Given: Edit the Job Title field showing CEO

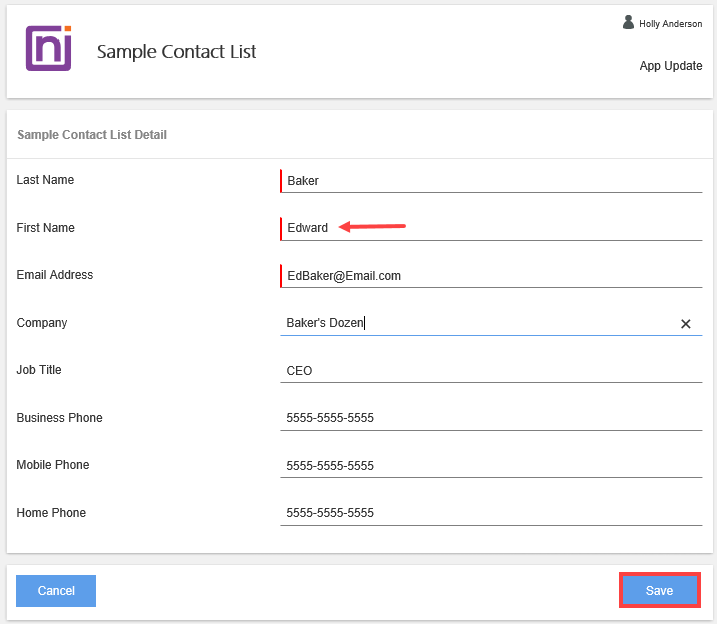Looking at the screenshot, I should click(490, 371).
